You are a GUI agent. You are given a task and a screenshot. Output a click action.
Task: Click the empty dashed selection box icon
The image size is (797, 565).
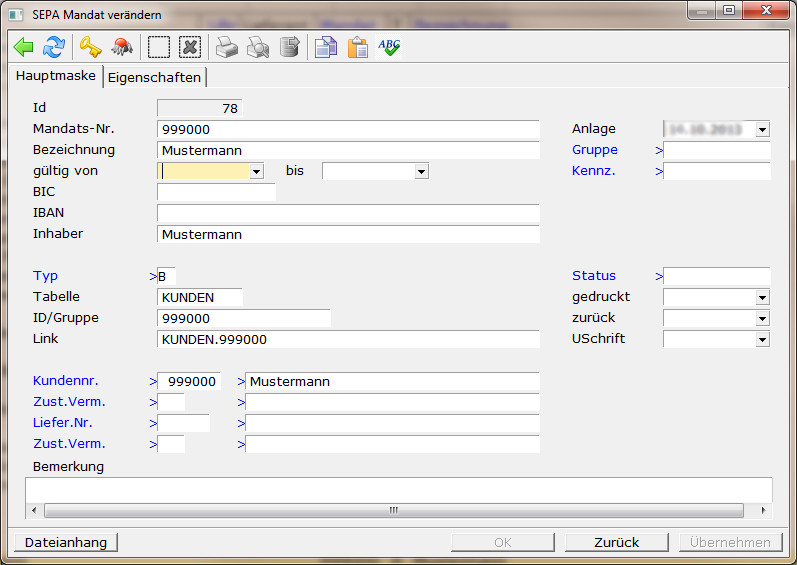click(x=158, y=47)
